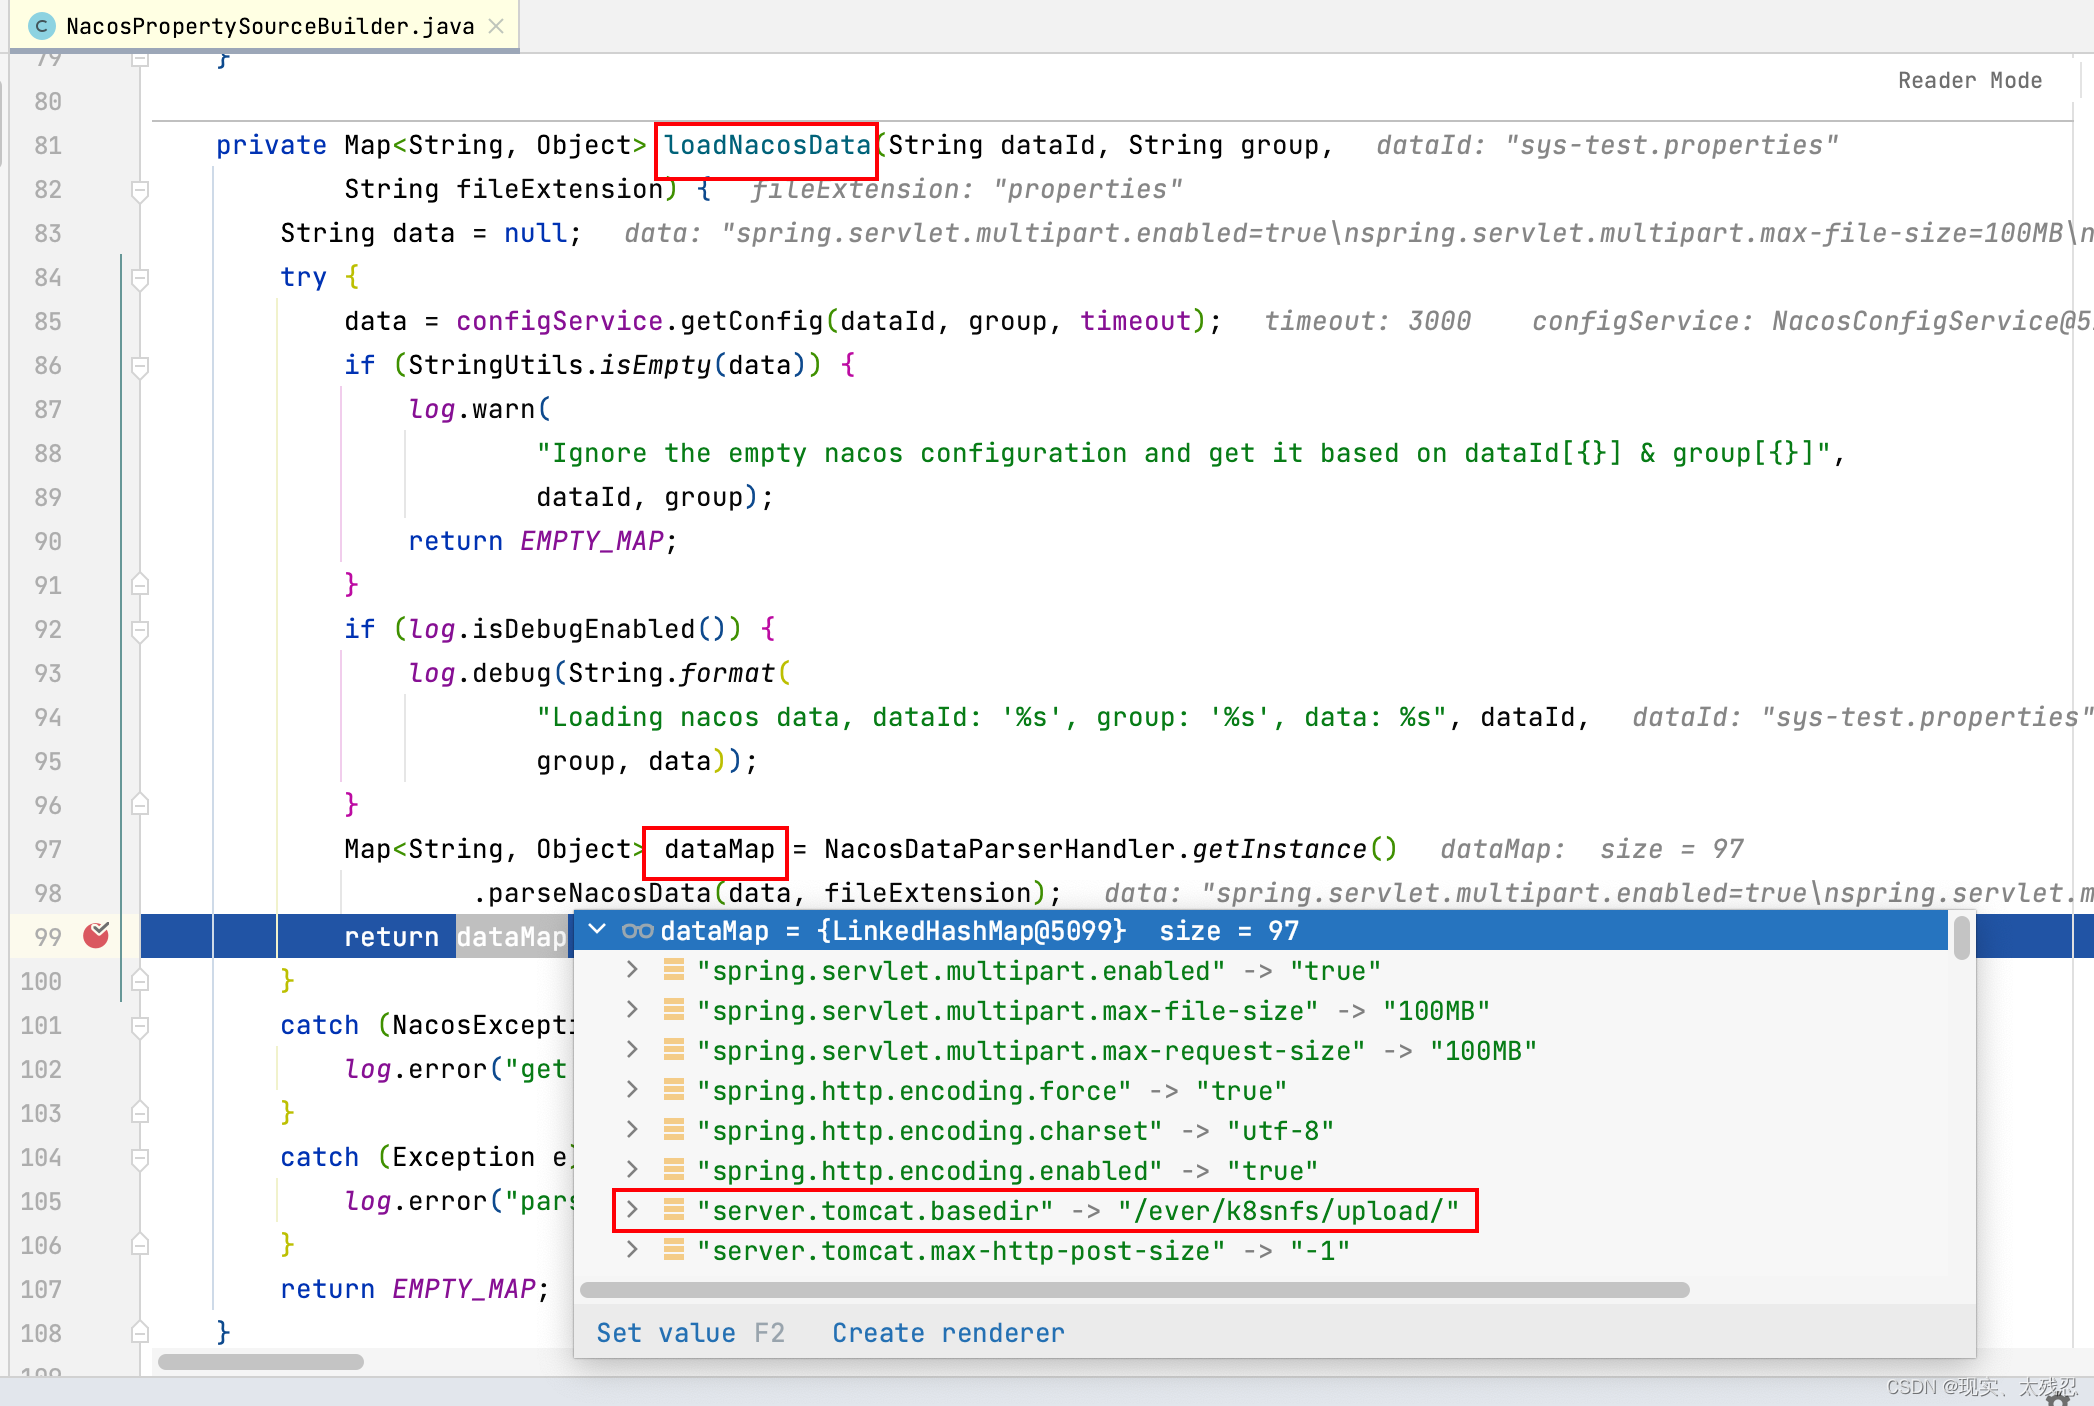Expand the spring.servlet.multipart.max-file-size entry
Image resolution: width=2094 pixels, height=1406 pixels.
[631, 1010]
